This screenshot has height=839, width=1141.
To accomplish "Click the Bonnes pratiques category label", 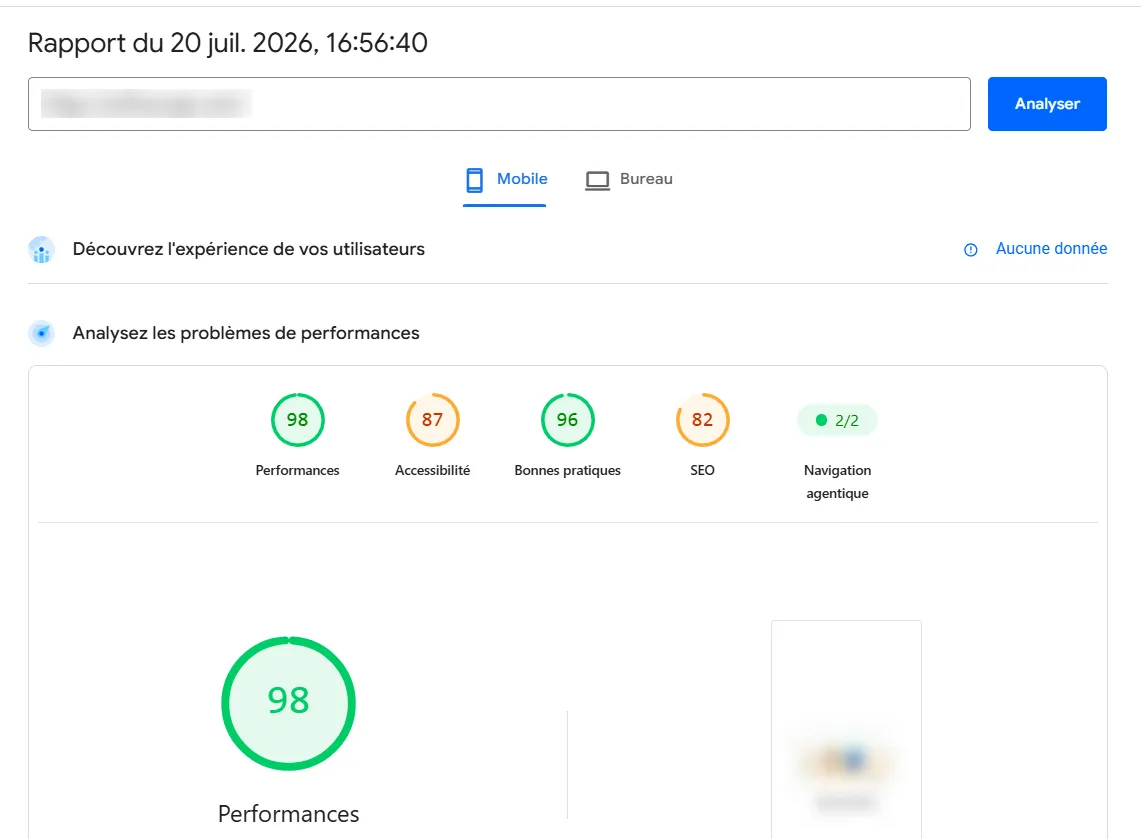I will coord(568,470).
